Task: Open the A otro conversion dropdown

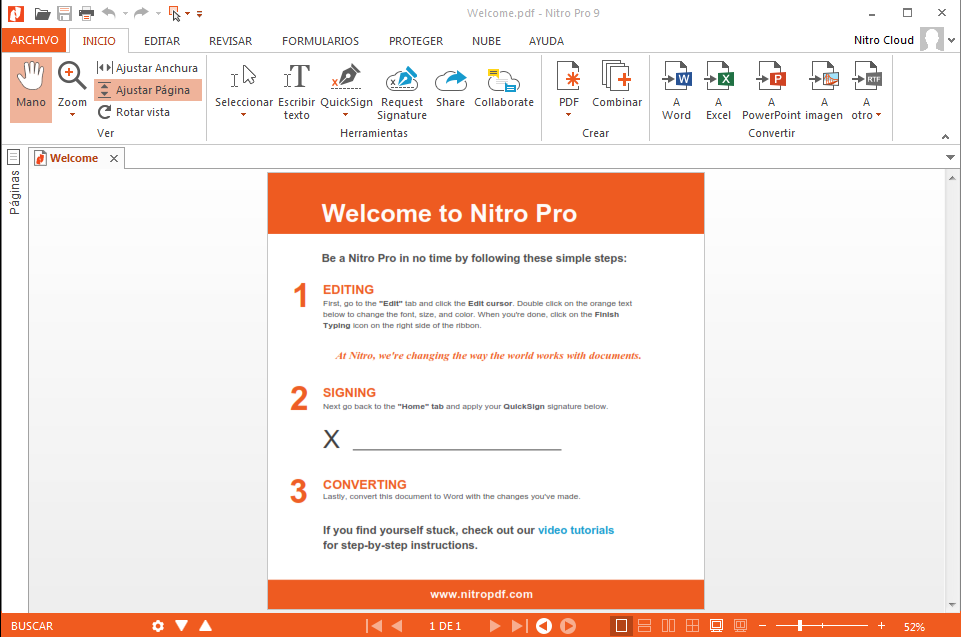Action: (x=866, y=91)
